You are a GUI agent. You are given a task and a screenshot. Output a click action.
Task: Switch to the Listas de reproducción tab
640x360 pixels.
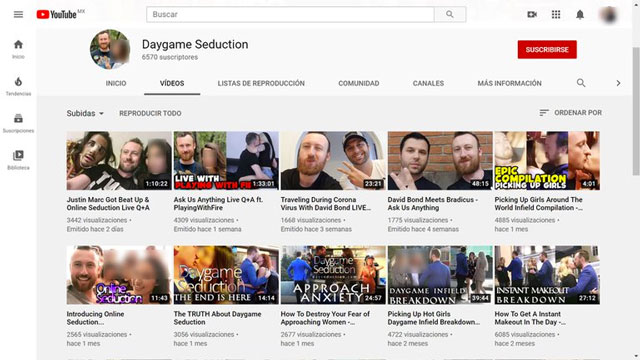pyautogui.click(x=261, y=83)
